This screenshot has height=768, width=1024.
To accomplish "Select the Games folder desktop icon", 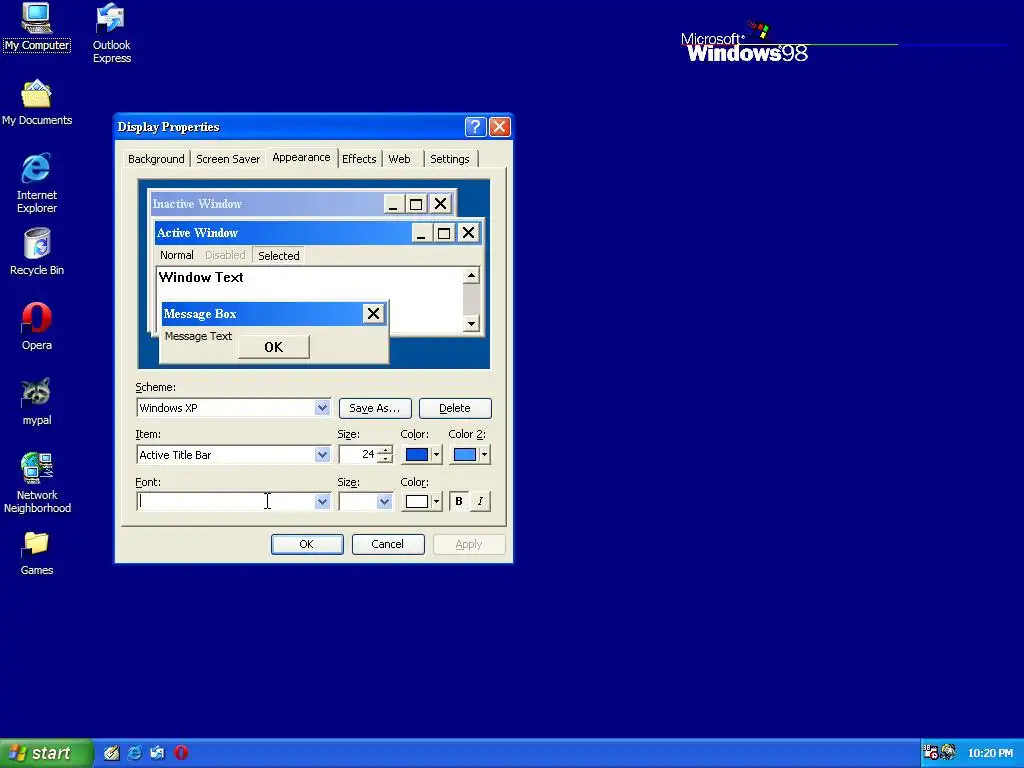I will (37, 553).
